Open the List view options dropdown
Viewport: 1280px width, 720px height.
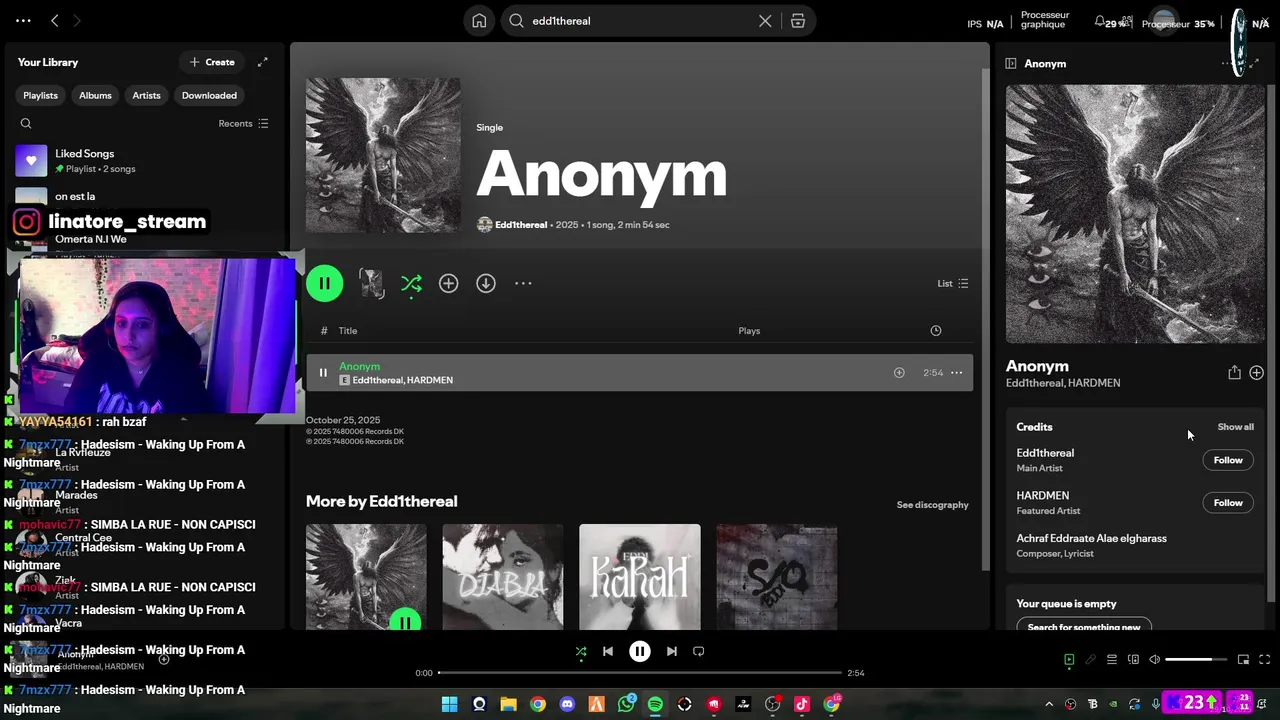coord(952,284)
